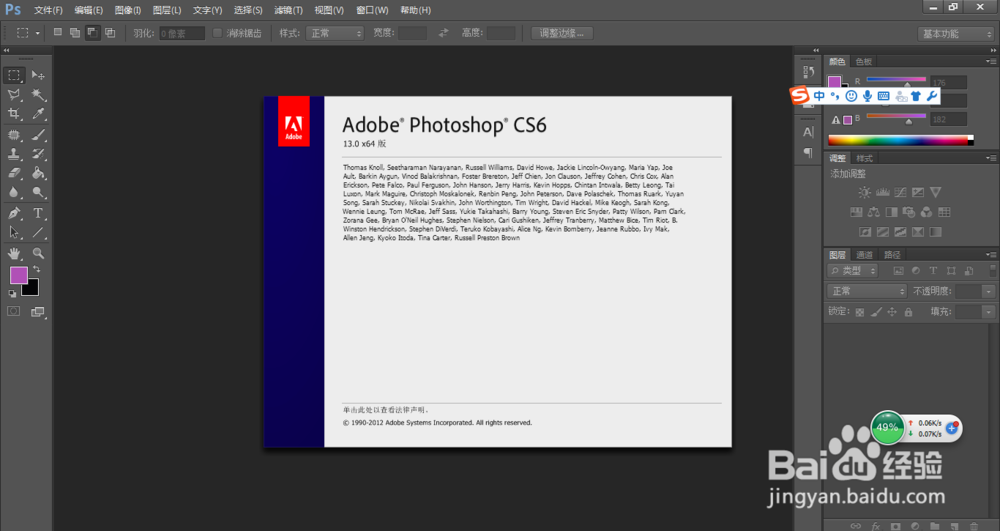
Task: Open the Color panel flyout menu
Action: [990, 61]
